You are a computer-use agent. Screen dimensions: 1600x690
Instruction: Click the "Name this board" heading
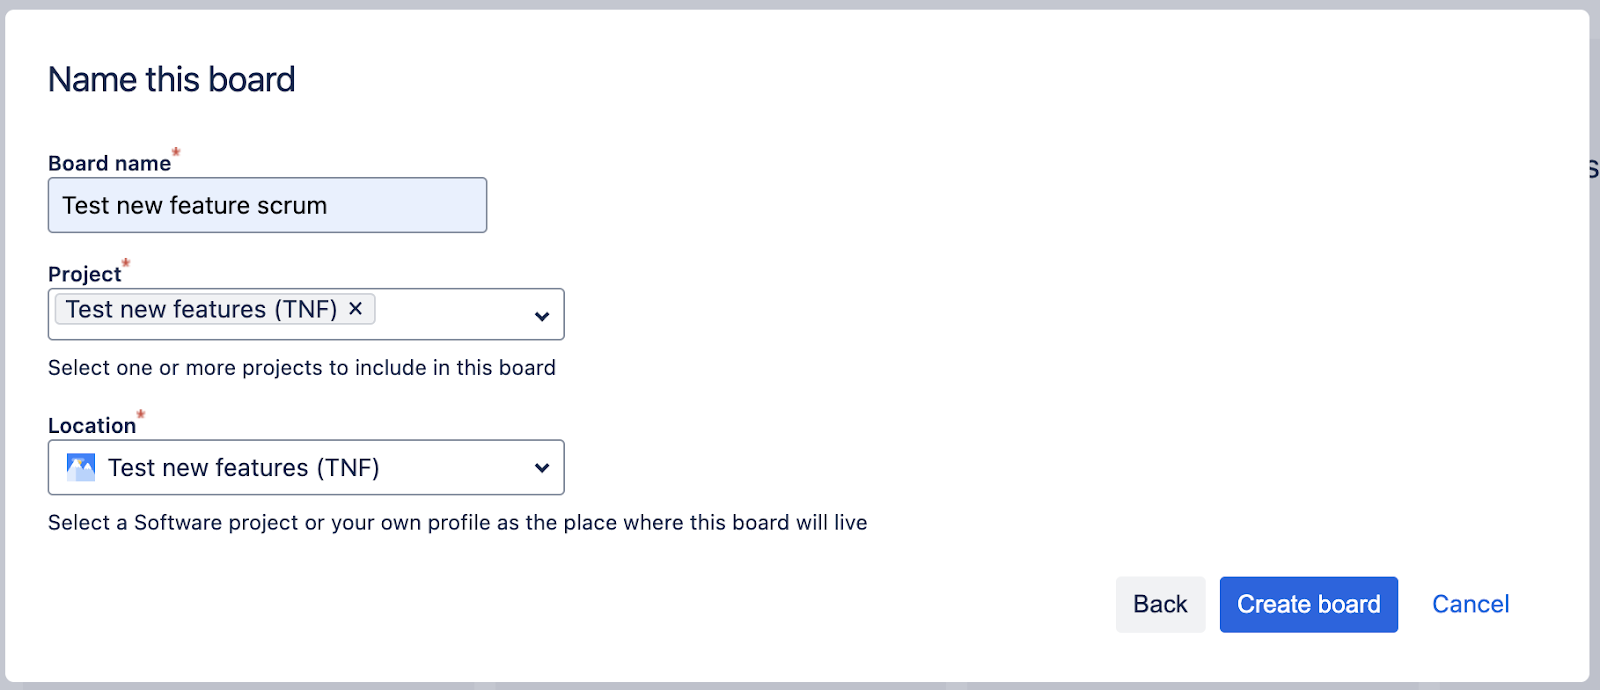pyautogui.click(x=172, y=79)
